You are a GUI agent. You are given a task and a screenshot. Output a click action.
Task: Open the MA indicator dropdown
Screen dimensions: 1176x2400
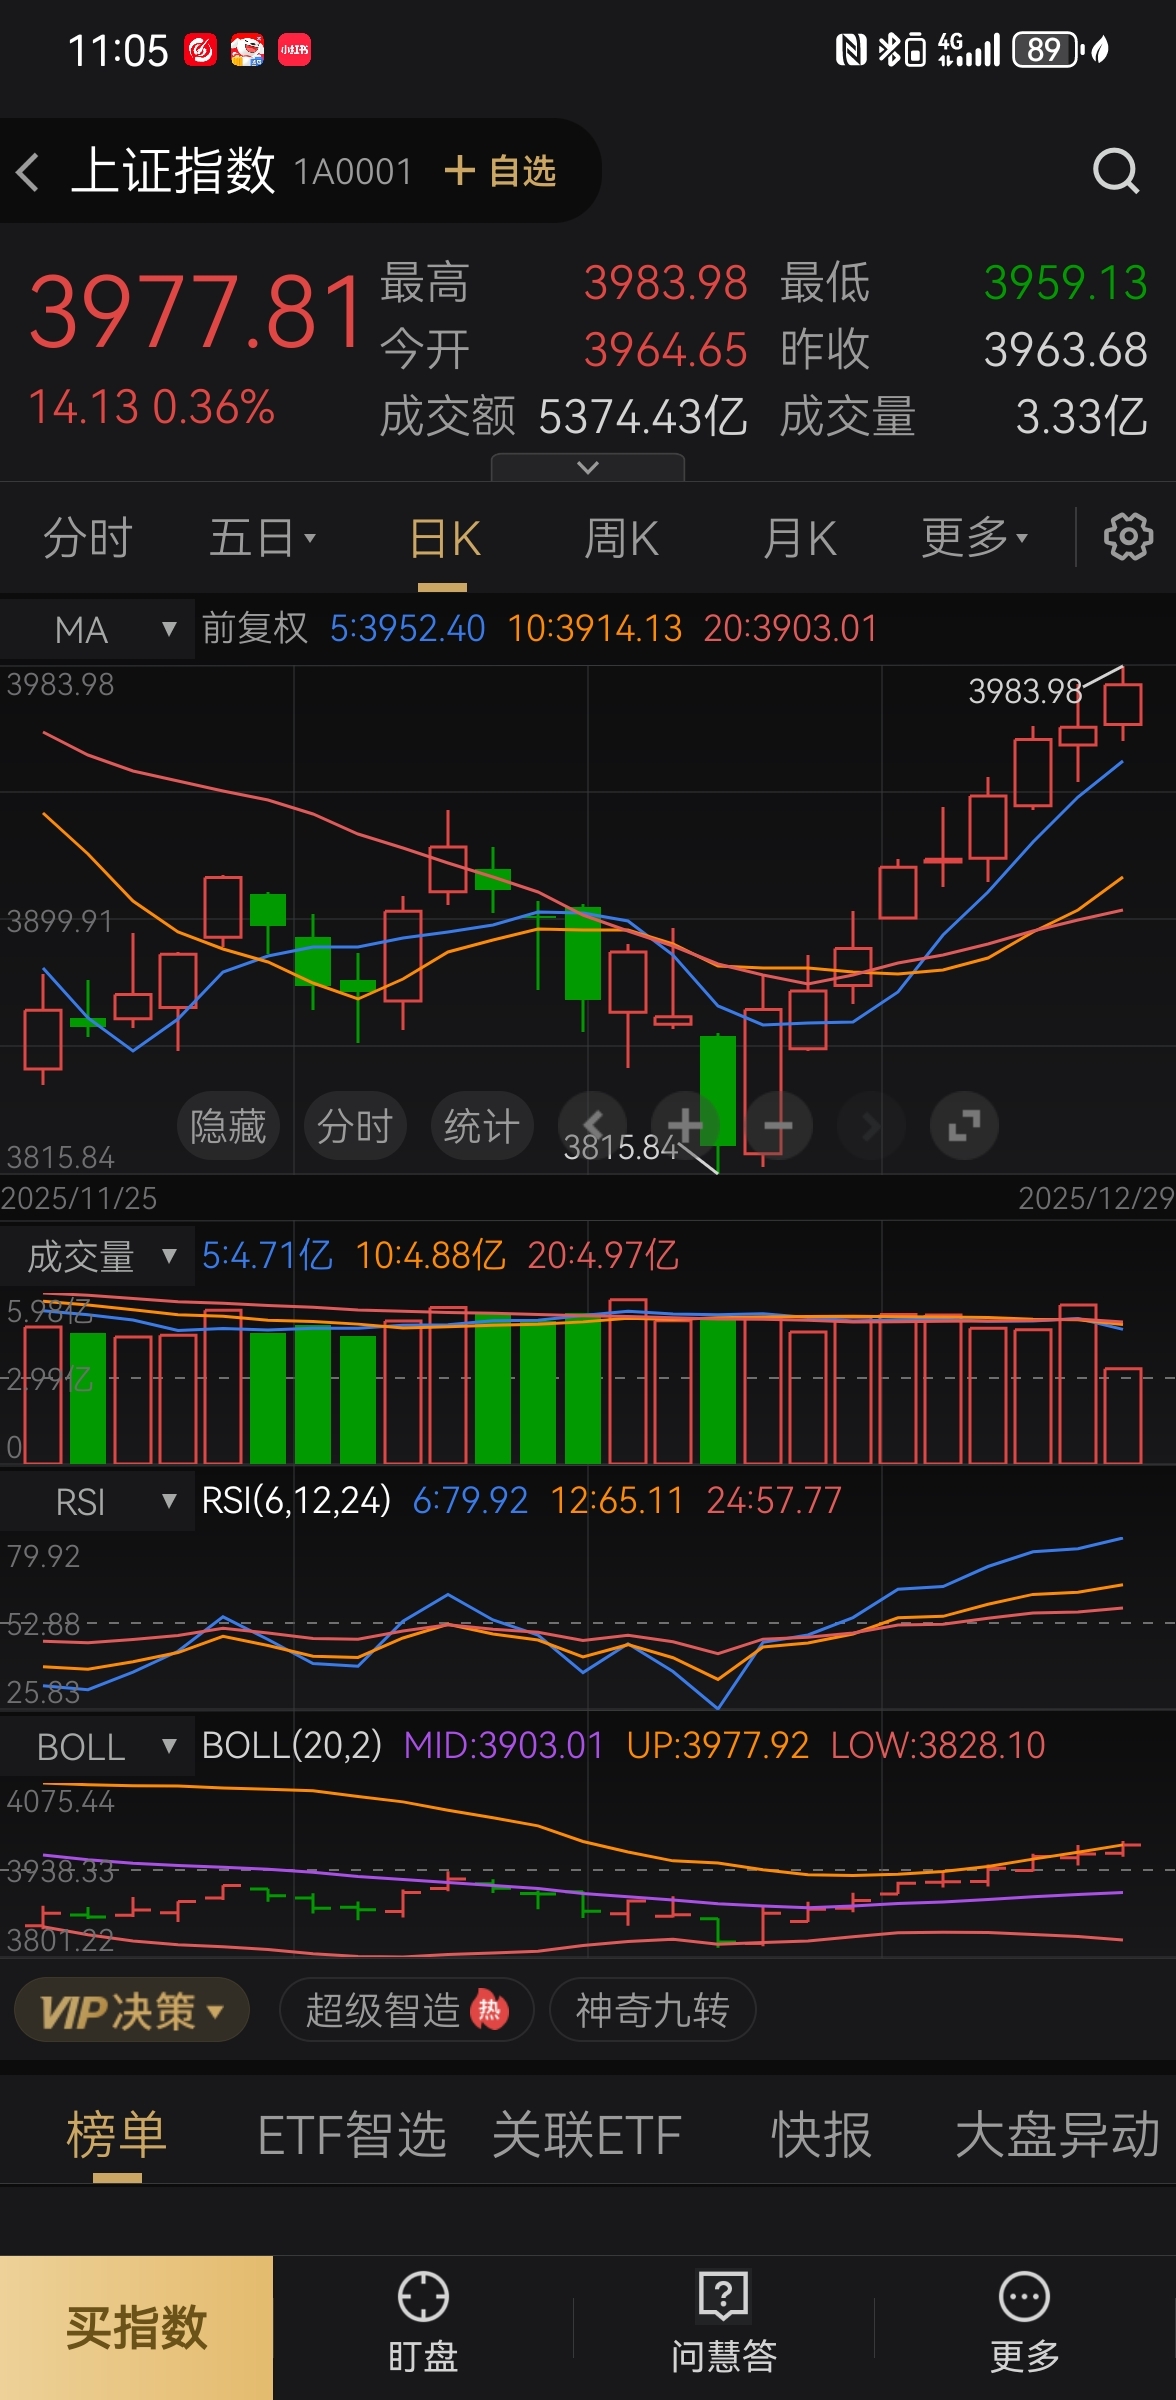(x=97, y=629)
